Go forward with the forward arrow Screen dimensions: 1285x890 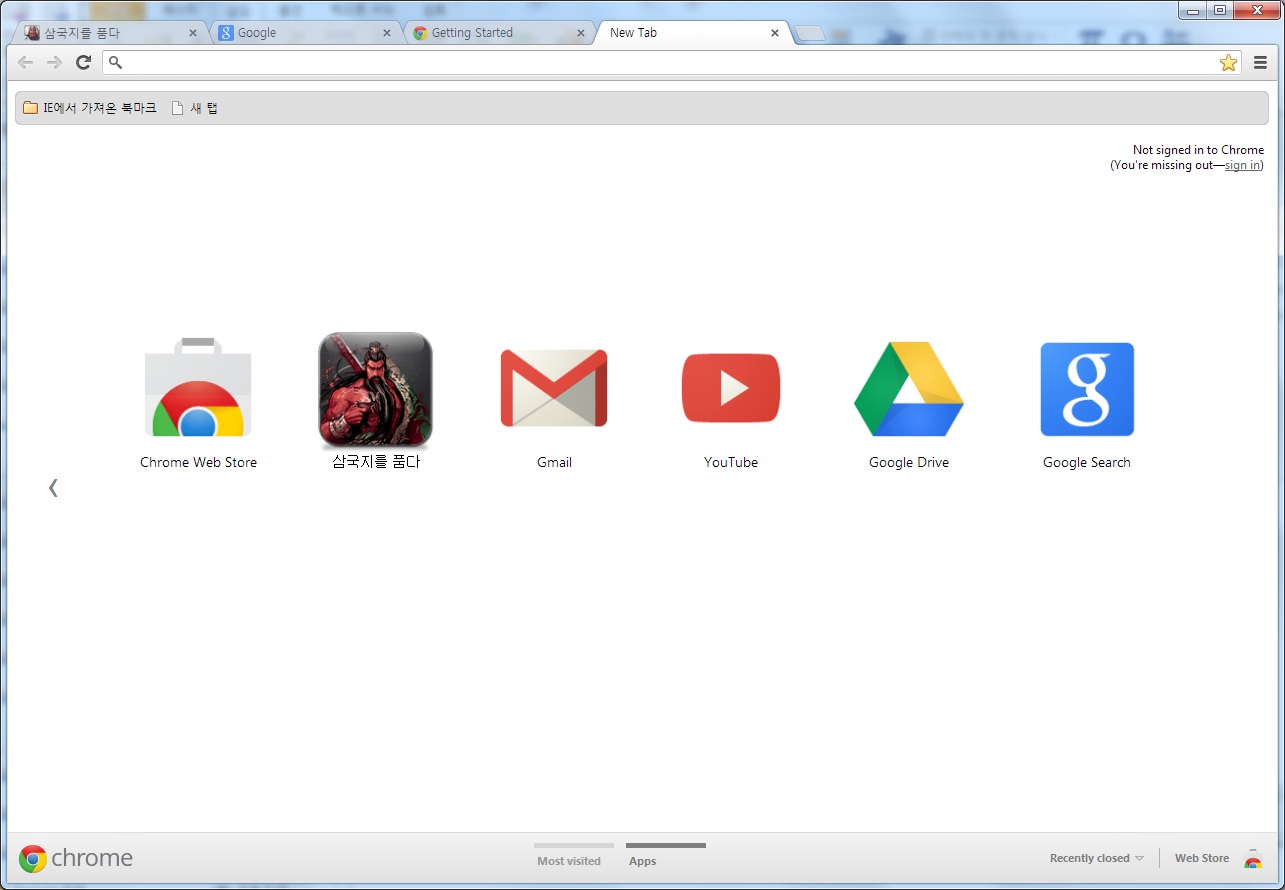(55, 63)
